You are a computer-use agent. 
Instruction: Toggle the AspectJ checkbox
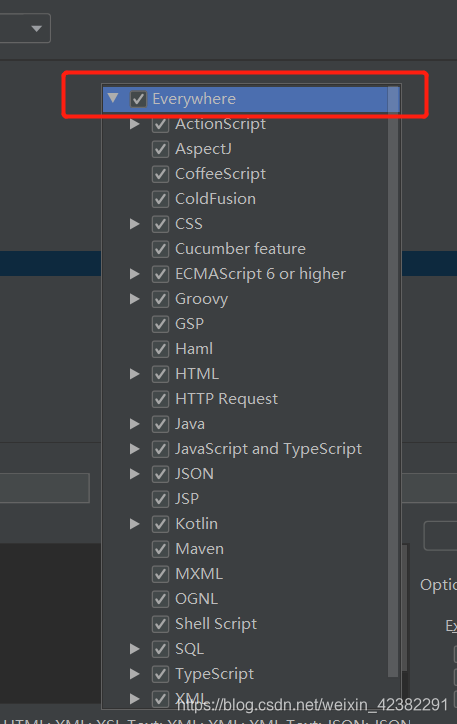pyautogui.click(x=160, y=149)
